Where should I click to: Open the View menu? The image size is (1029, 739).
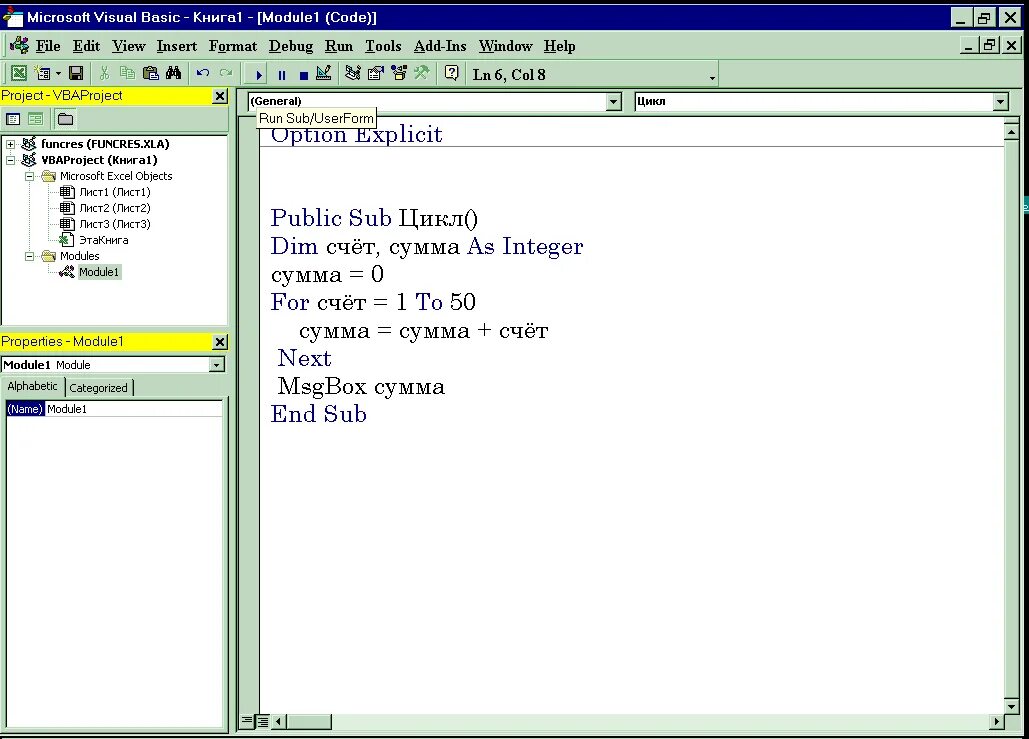(x=129, y=46)
